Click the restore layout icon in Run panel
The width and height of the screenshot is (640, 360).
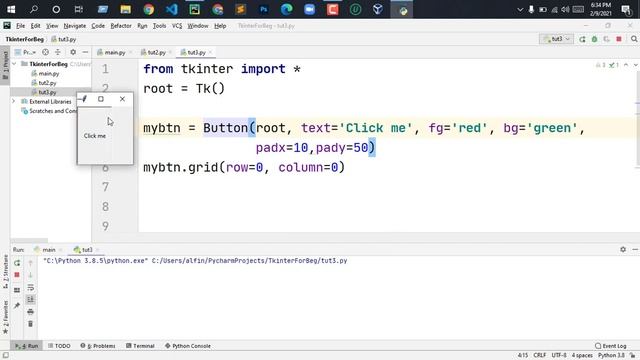pyautogui.click(x=17, y=290)
